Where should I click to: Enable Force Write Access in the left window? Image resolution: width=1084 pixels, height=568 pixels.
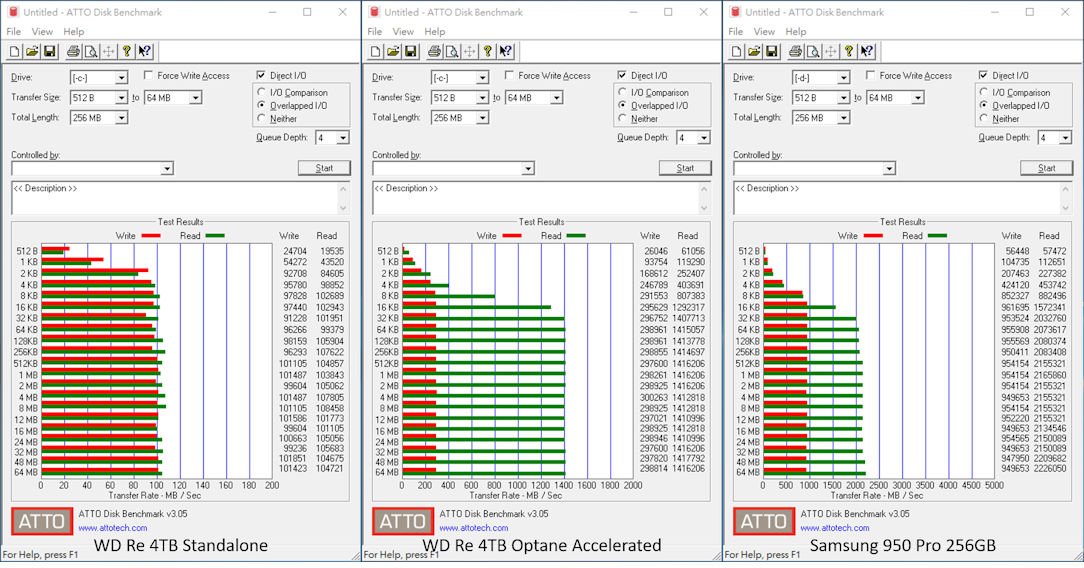[148, 75]
